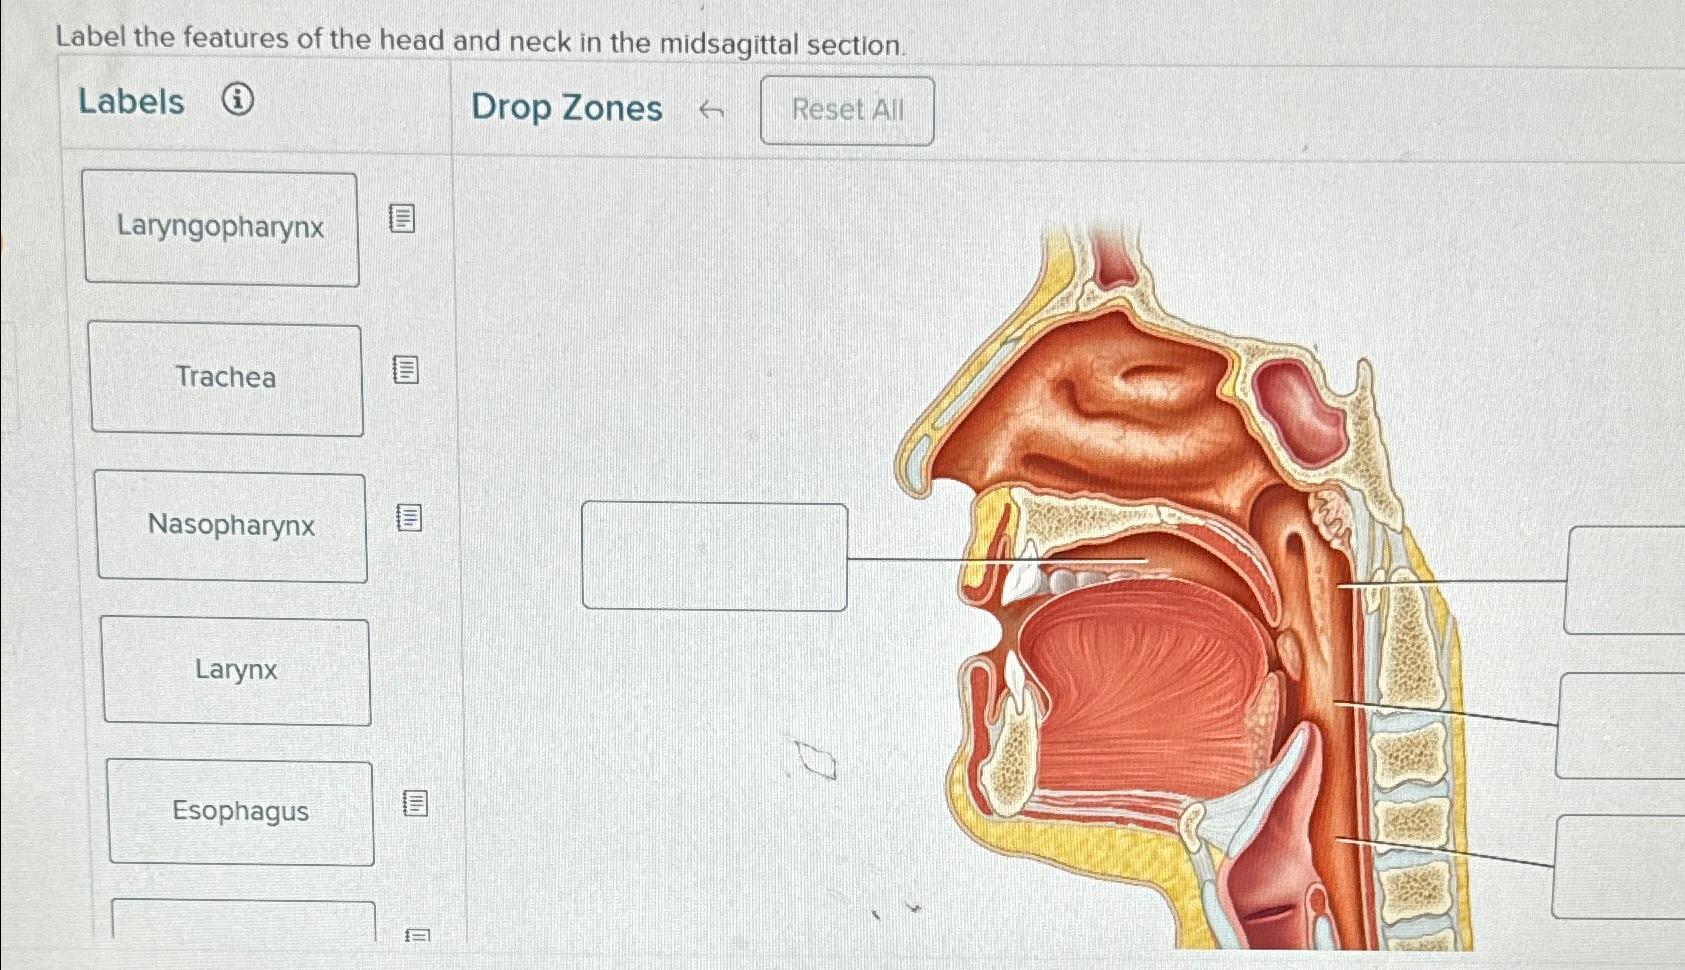
Task: Click the undo arrow beside Drop Zones
Action: 711,110
